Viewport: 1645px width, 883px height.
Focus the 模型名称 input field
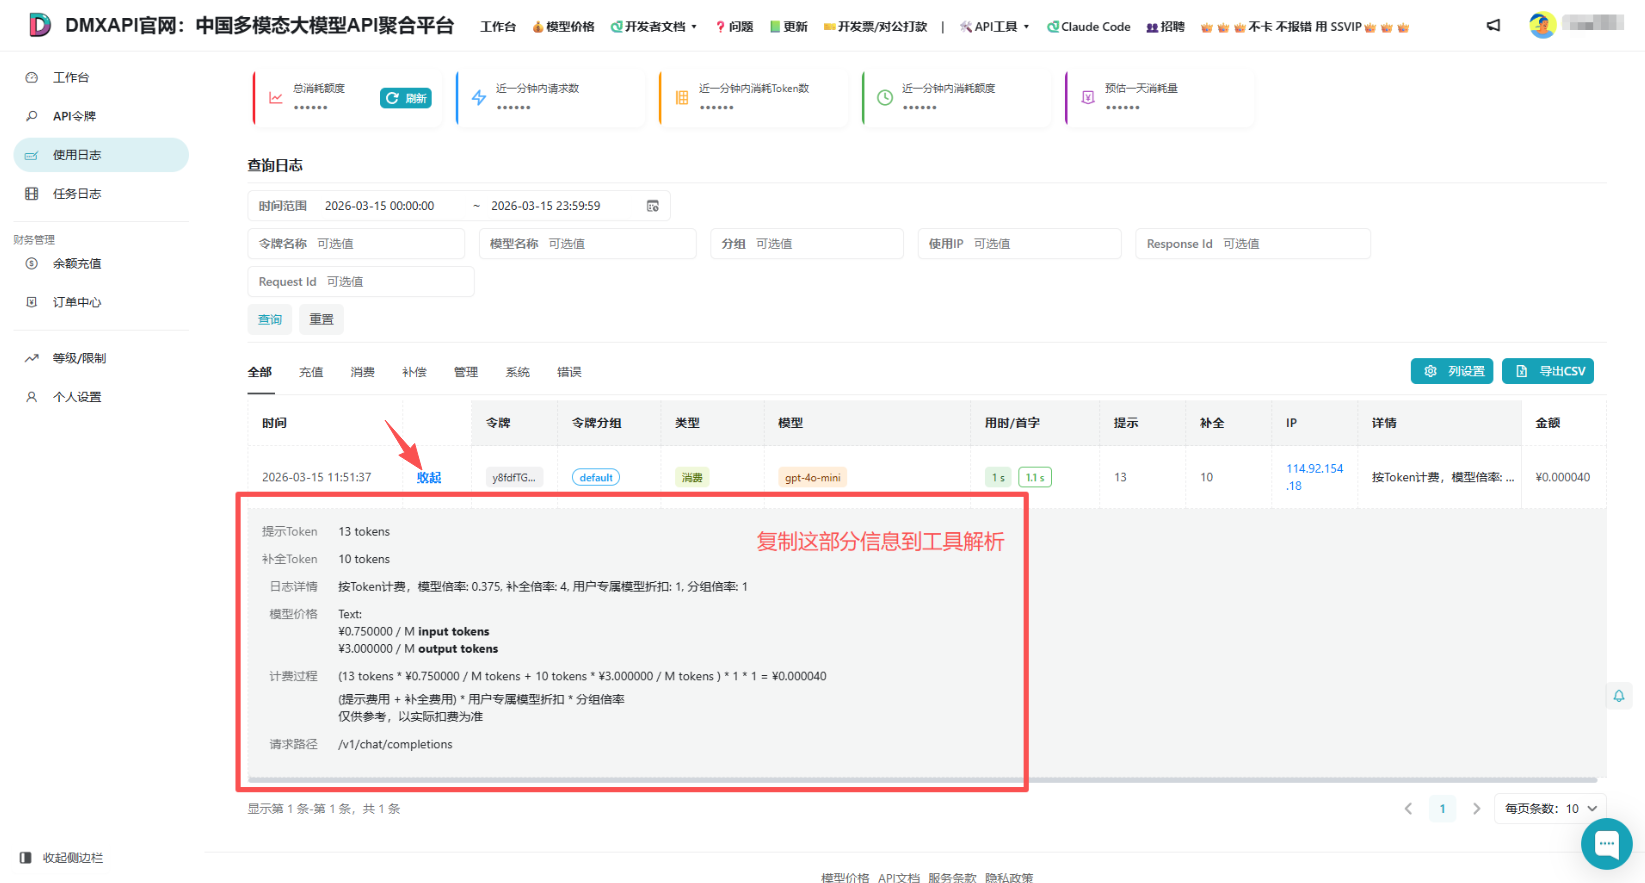click(x=588, y=244)
